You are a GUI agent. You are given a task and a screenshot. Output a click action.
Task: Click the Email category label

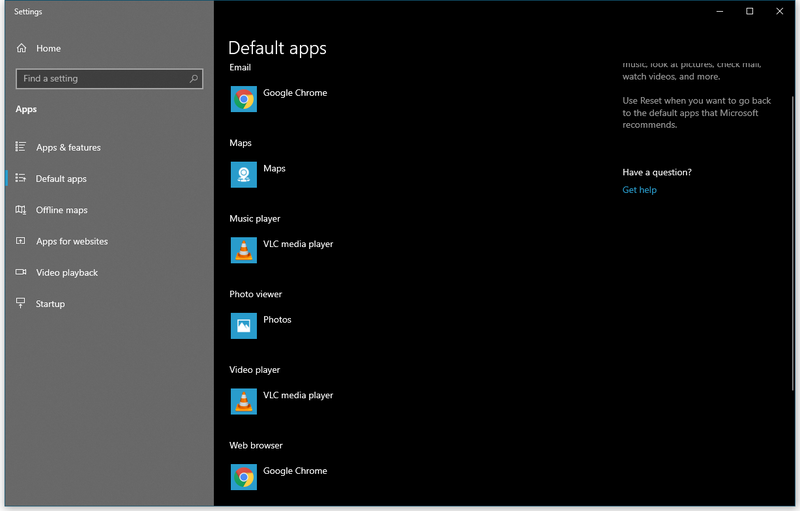tap(240, 67)
